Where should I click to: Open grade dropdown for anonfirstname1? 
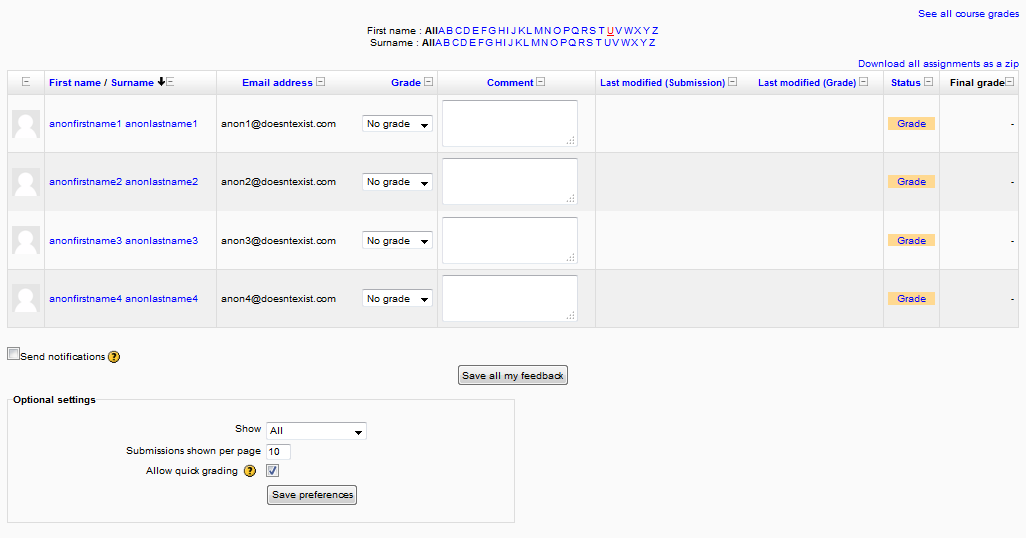pyautogui.click(x=397, y=124)
